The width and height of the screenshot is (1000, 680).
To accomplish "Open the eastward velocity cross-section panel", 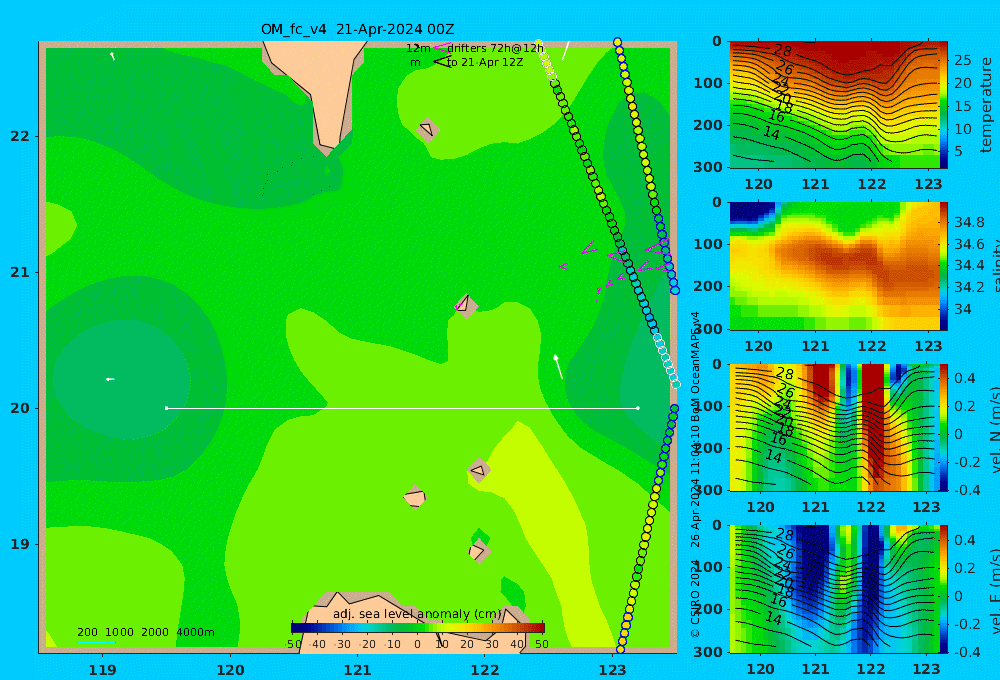I will [834, 589].
